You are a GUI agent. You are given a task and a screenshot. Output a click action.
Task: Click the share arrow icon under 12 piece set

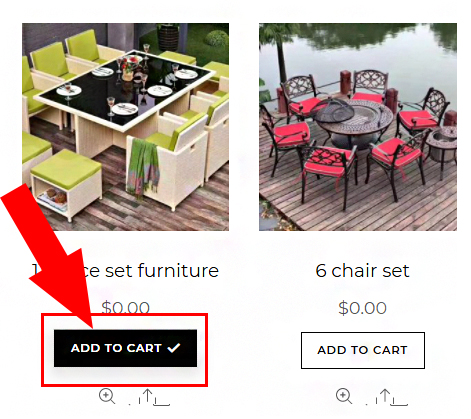pyautogui.click(x=148, y=396)
